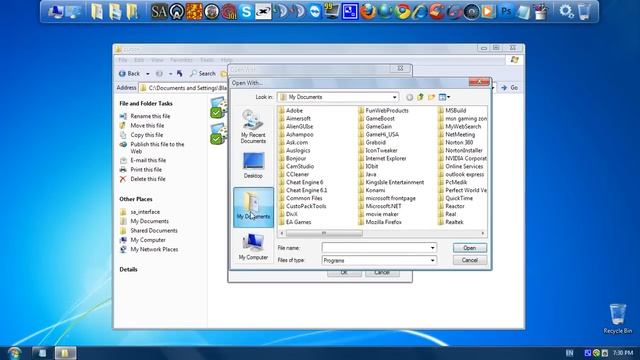Select the Java folder

(367, 174)
